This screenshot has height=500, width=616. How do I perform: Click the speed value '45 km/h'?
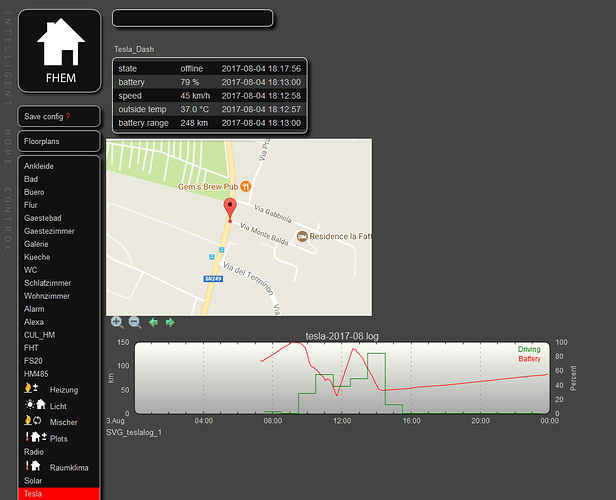(195, 96)
